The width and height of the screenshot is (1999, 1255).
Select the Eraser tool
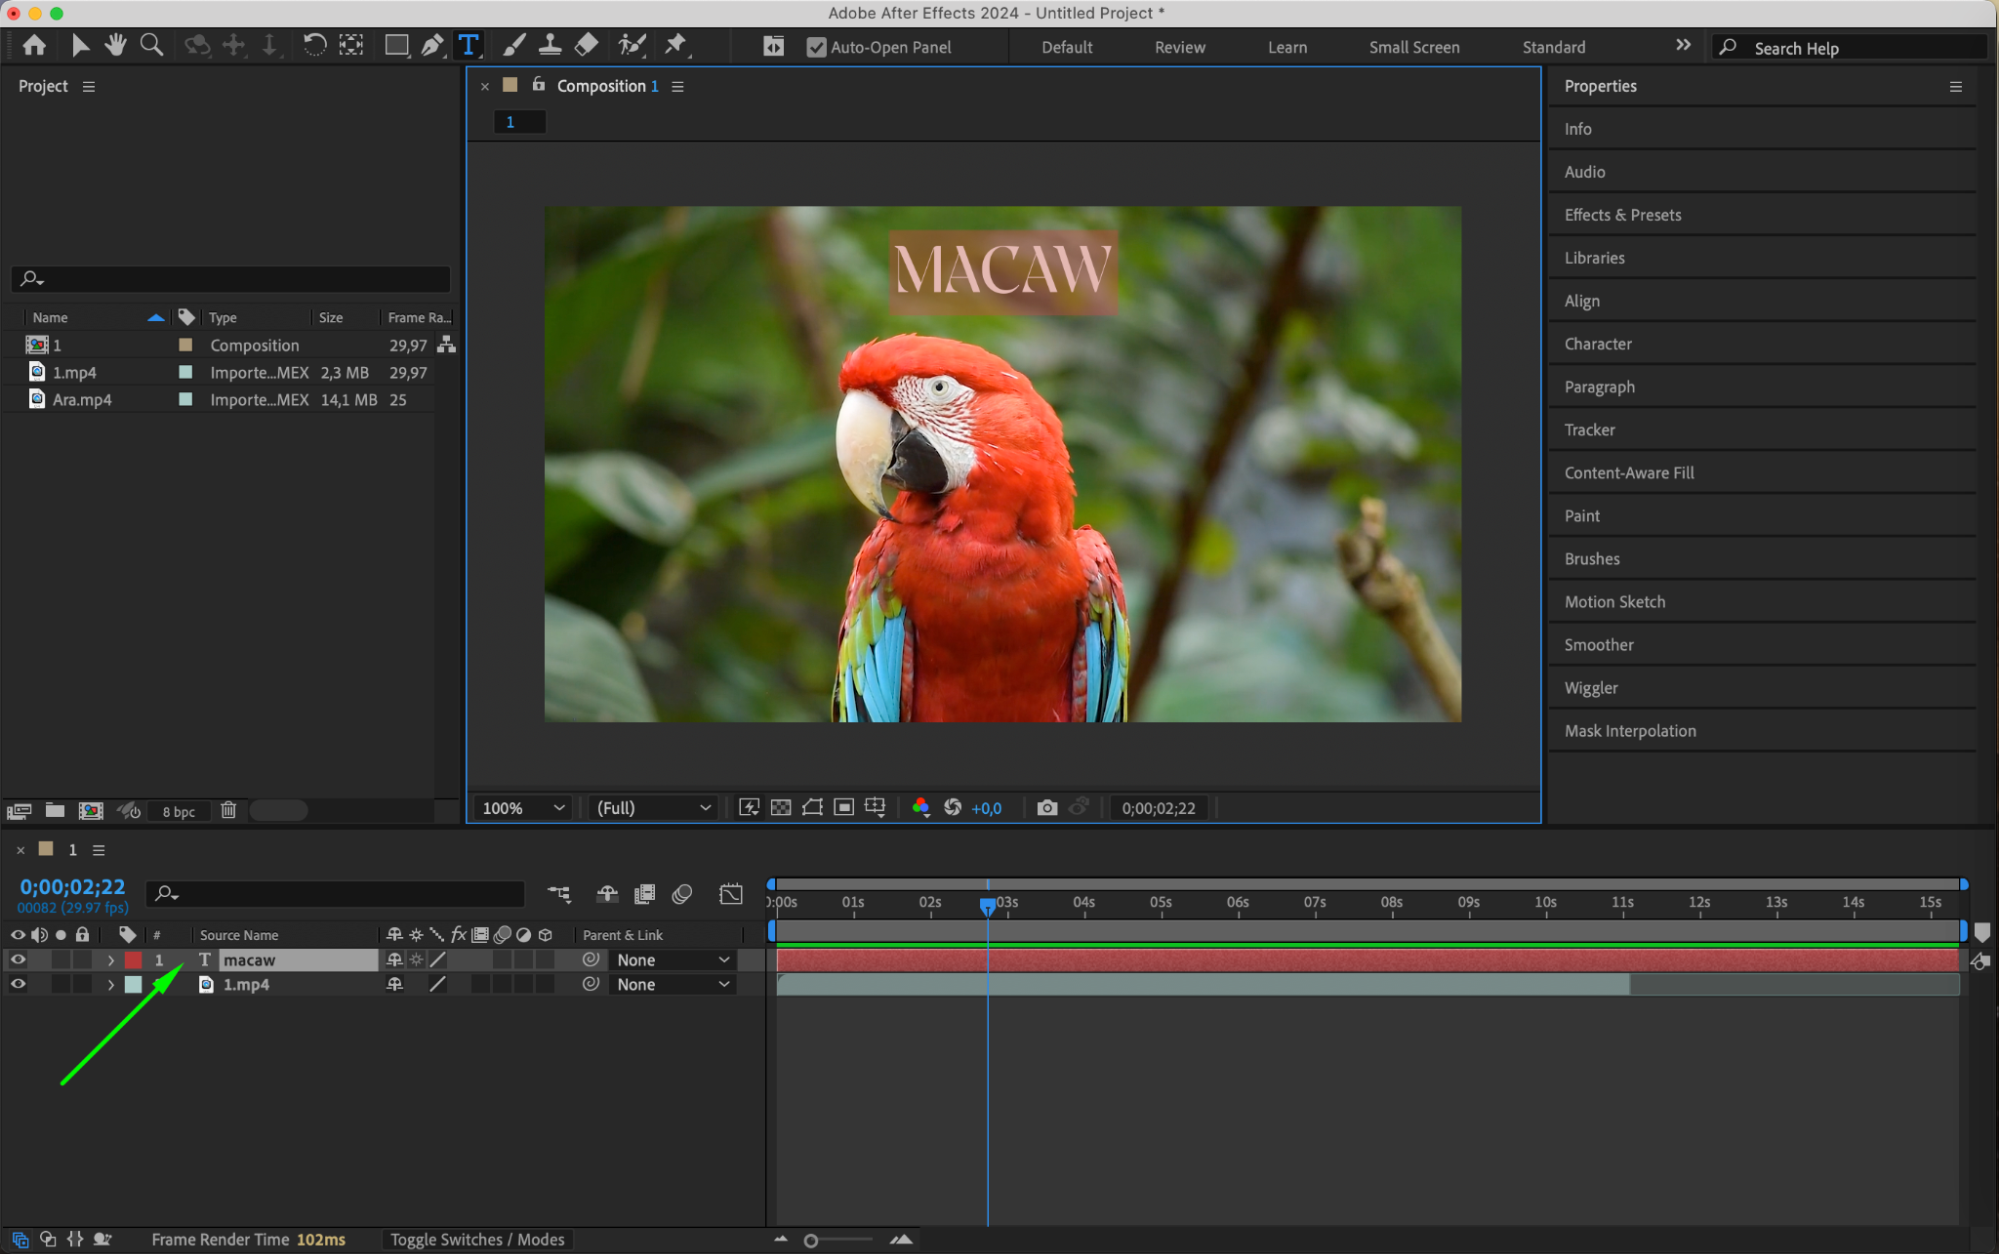click(587, 45)
